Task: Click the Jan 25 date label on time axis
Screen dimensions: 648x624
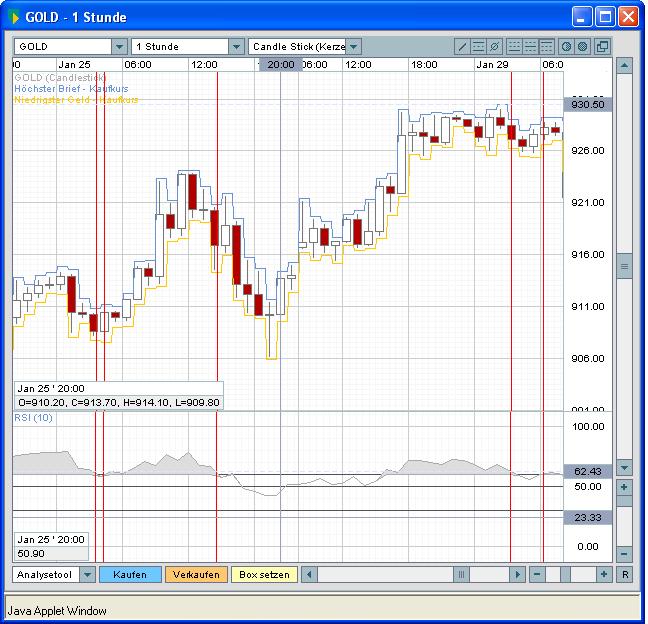Action: (x=74, y=65)
